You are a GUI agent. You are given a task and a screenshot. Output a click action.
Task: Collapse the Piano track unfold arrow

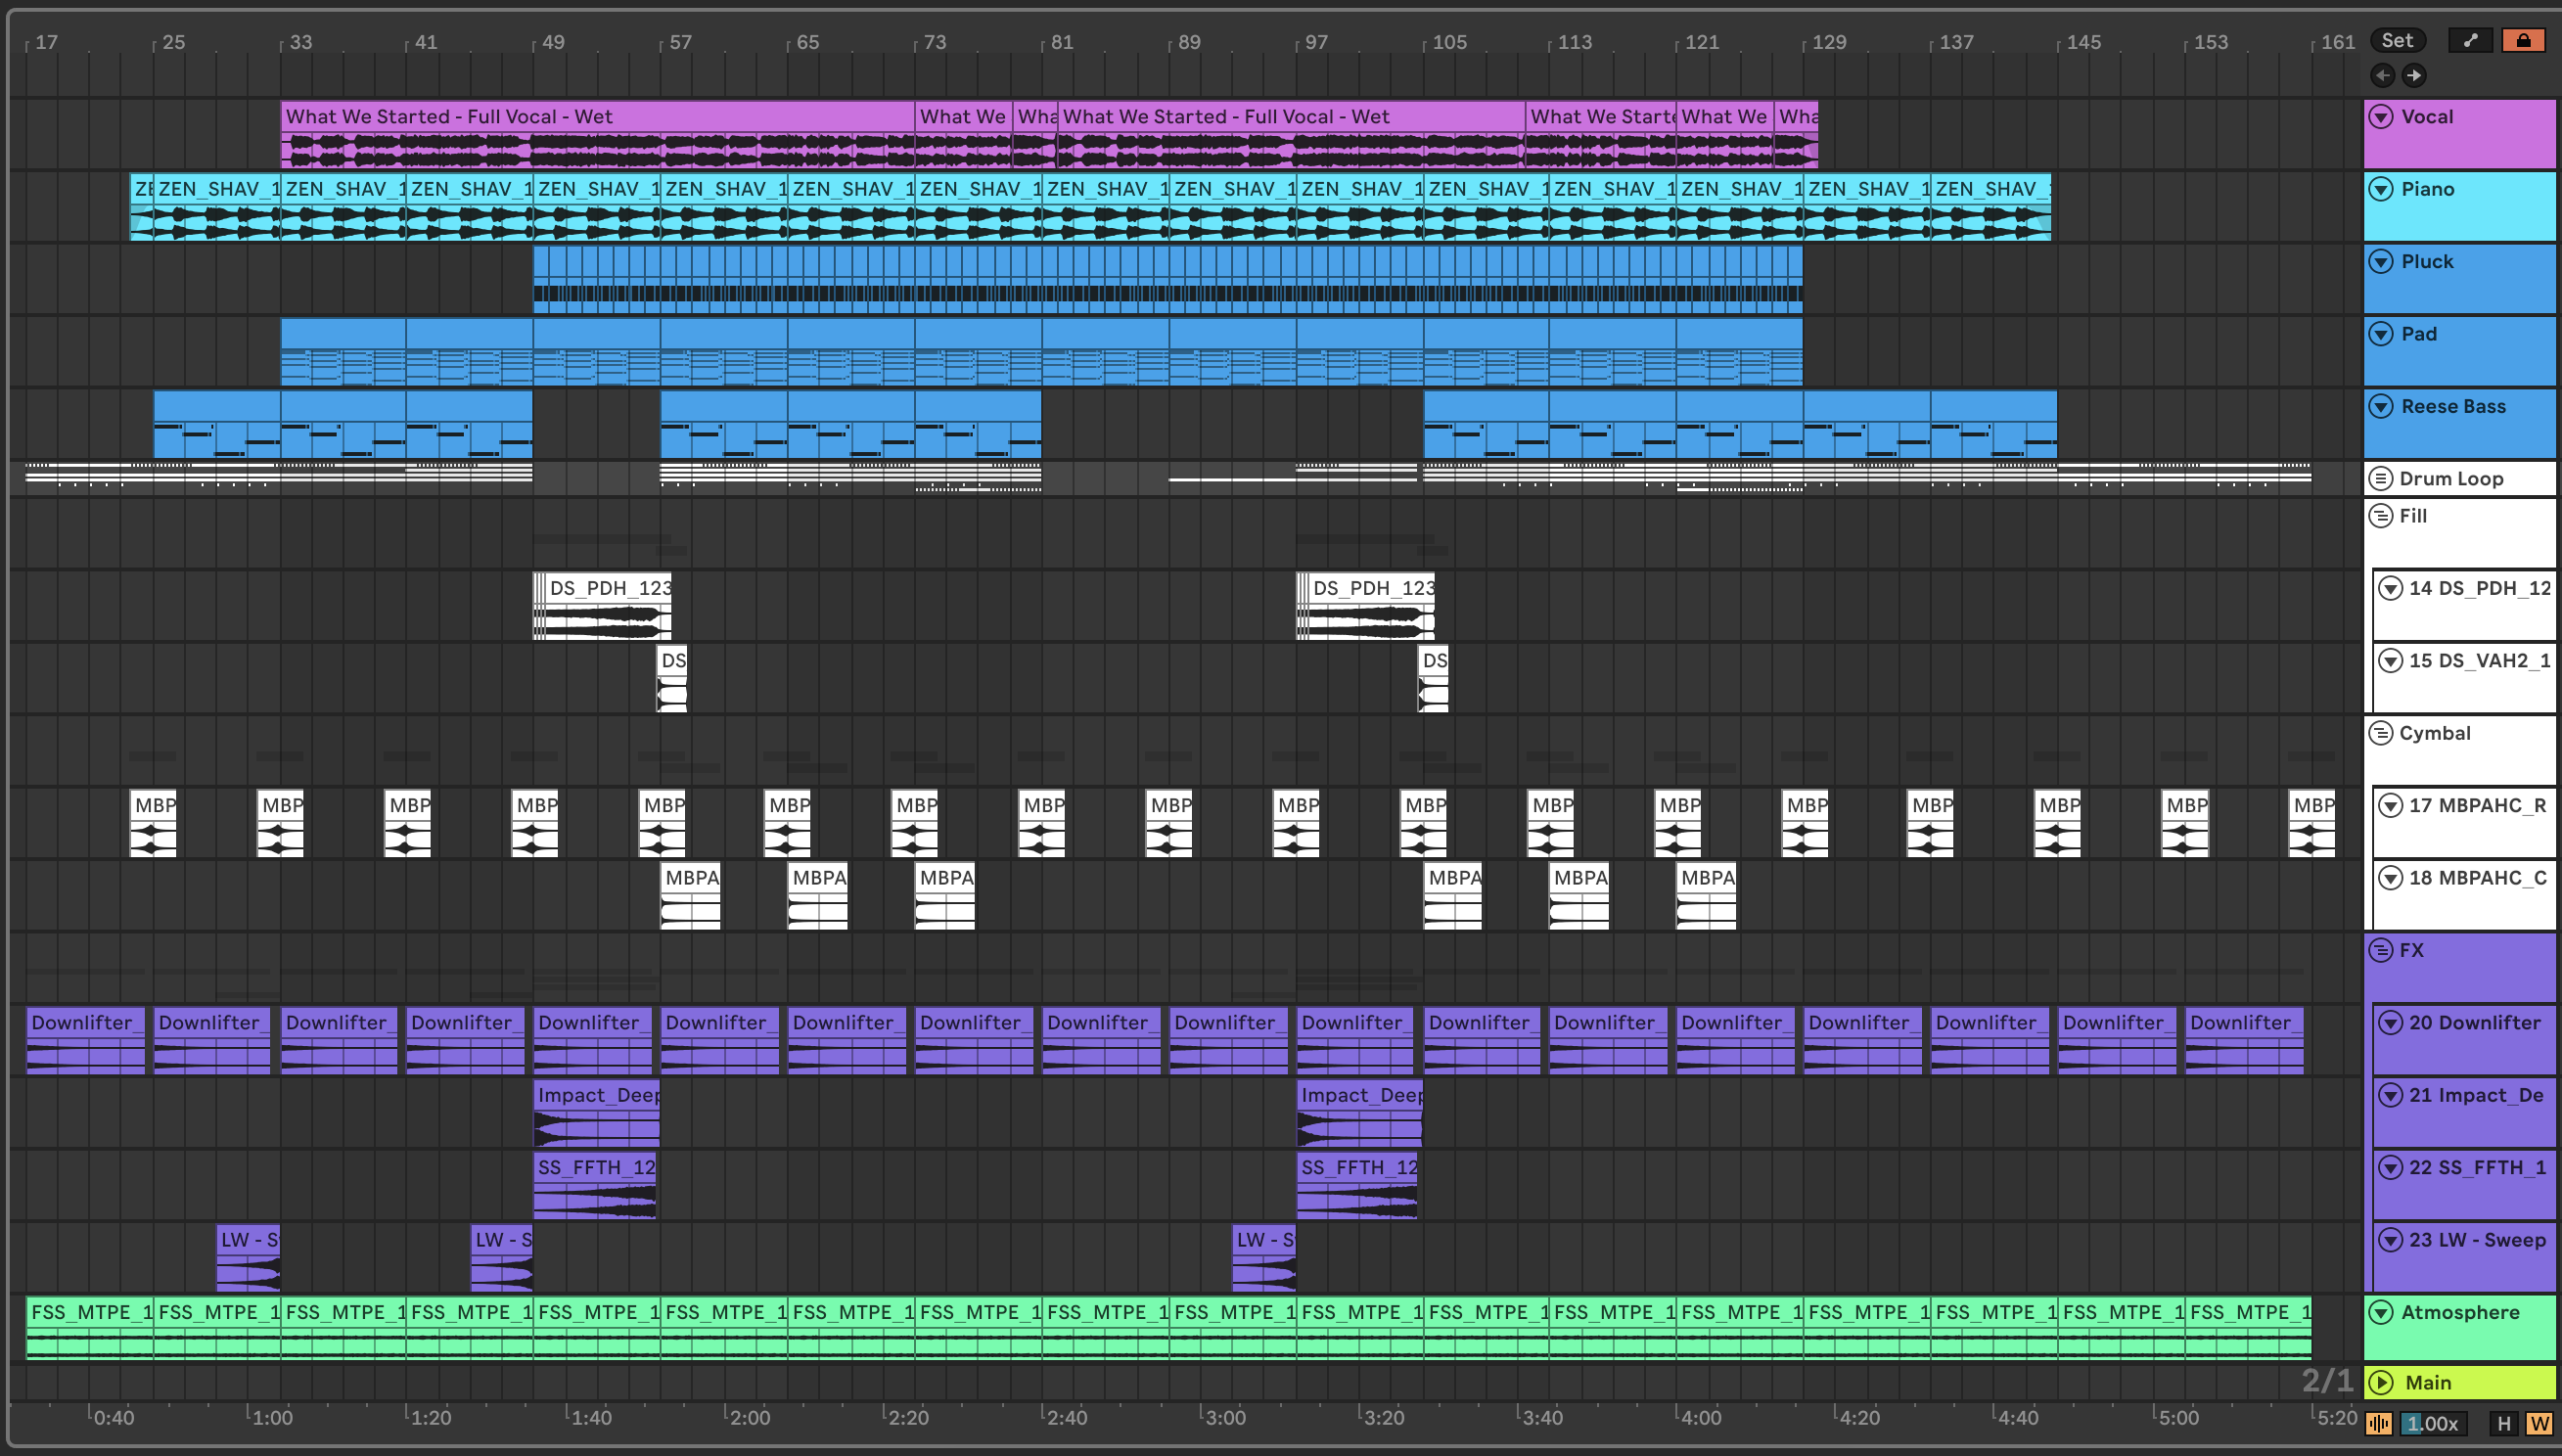(x=2381, y=189)
